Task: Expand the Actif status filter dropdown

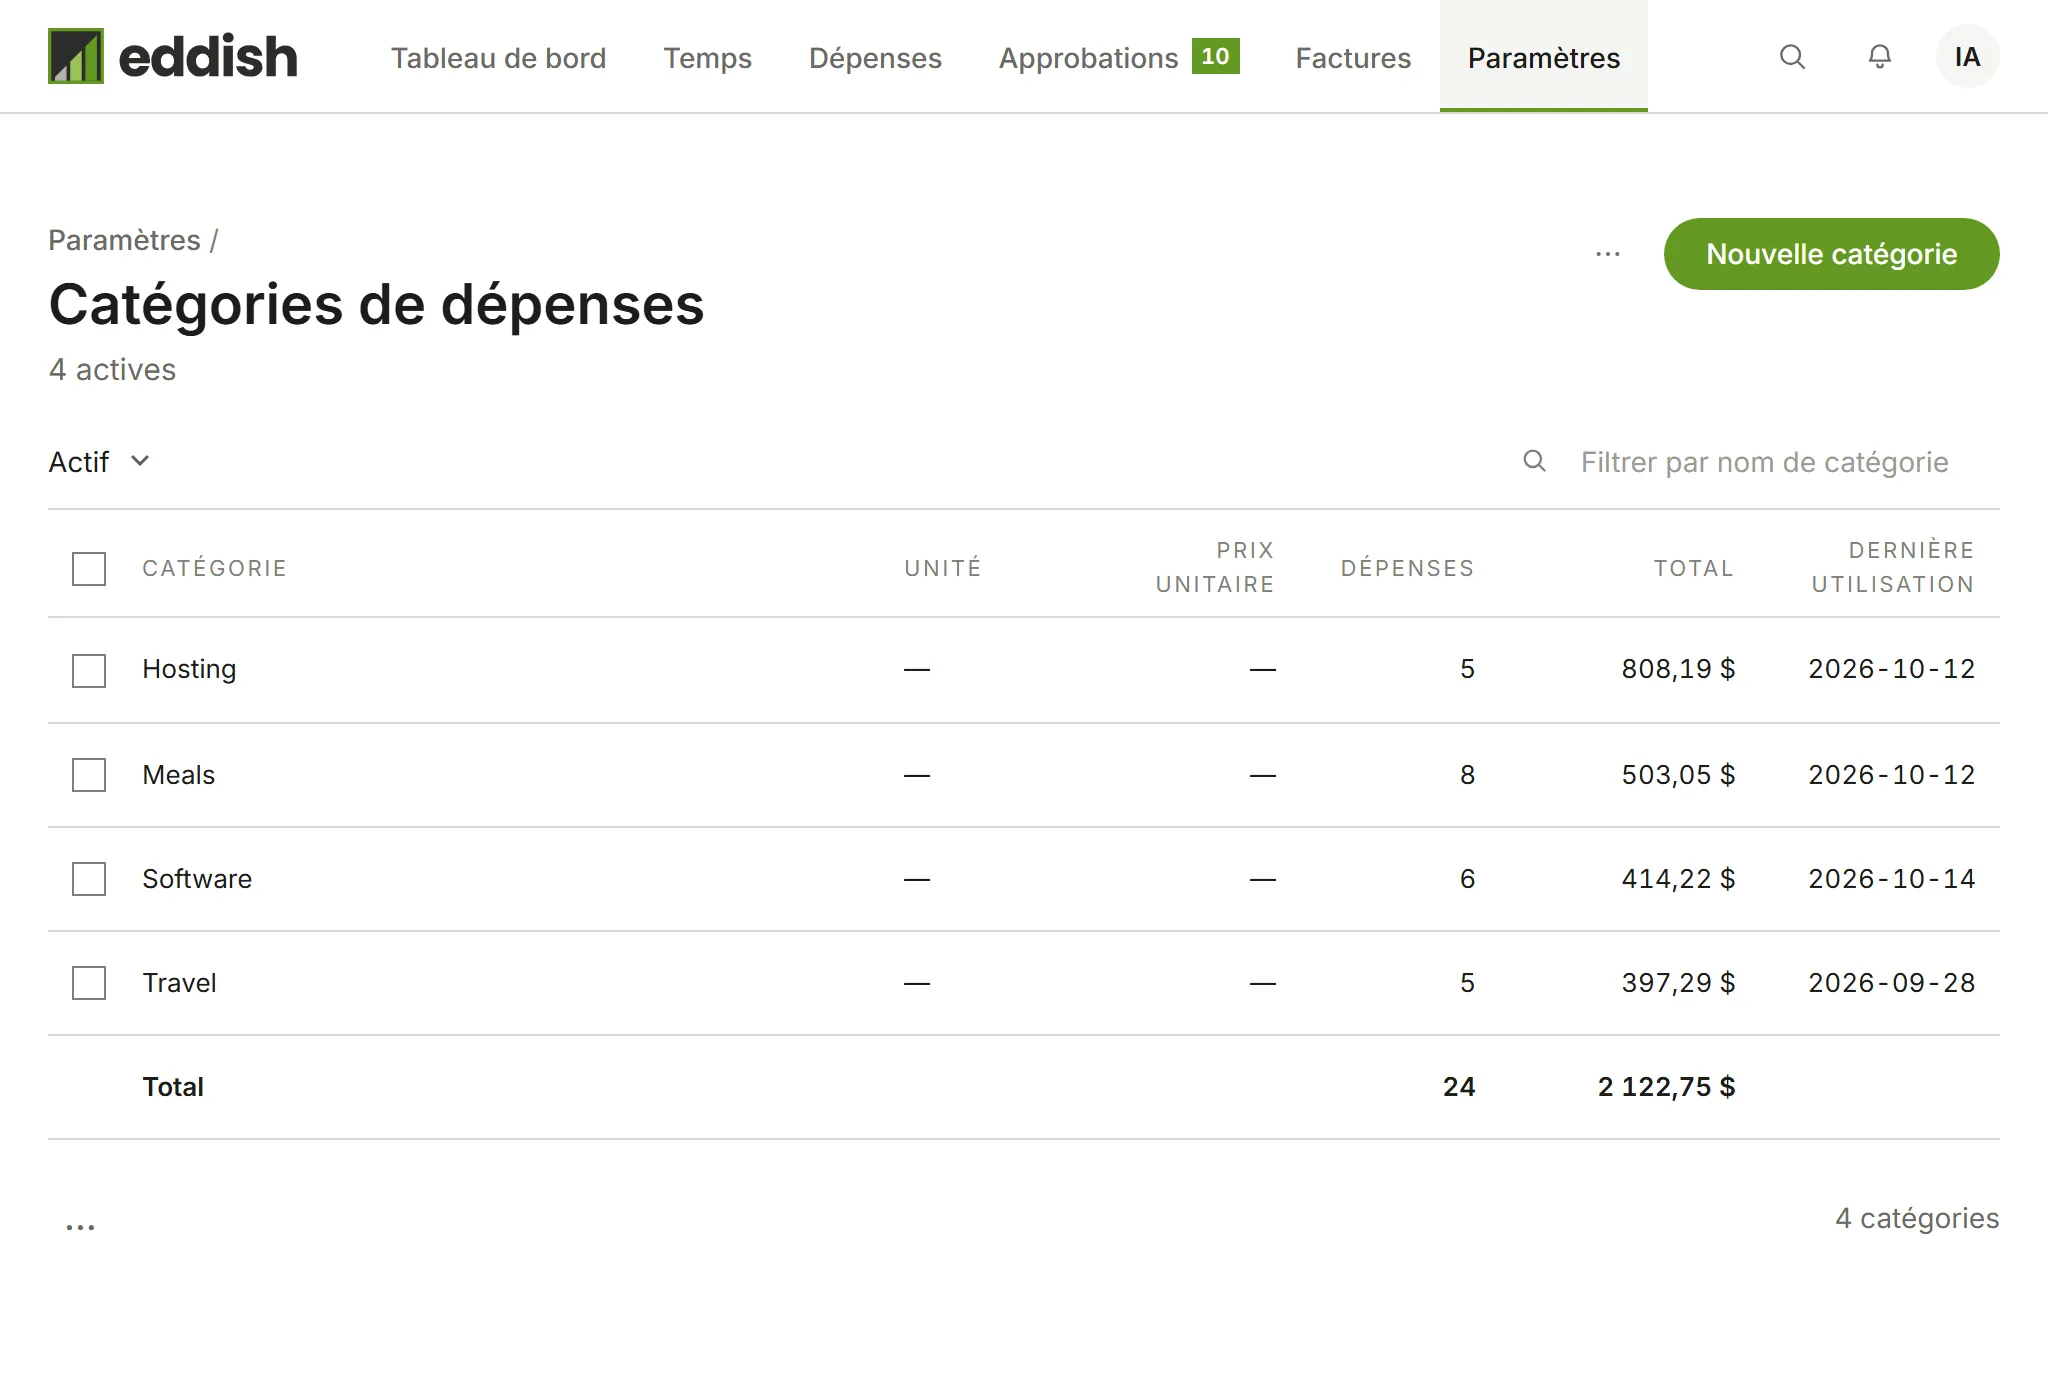Action: [99, 462]
